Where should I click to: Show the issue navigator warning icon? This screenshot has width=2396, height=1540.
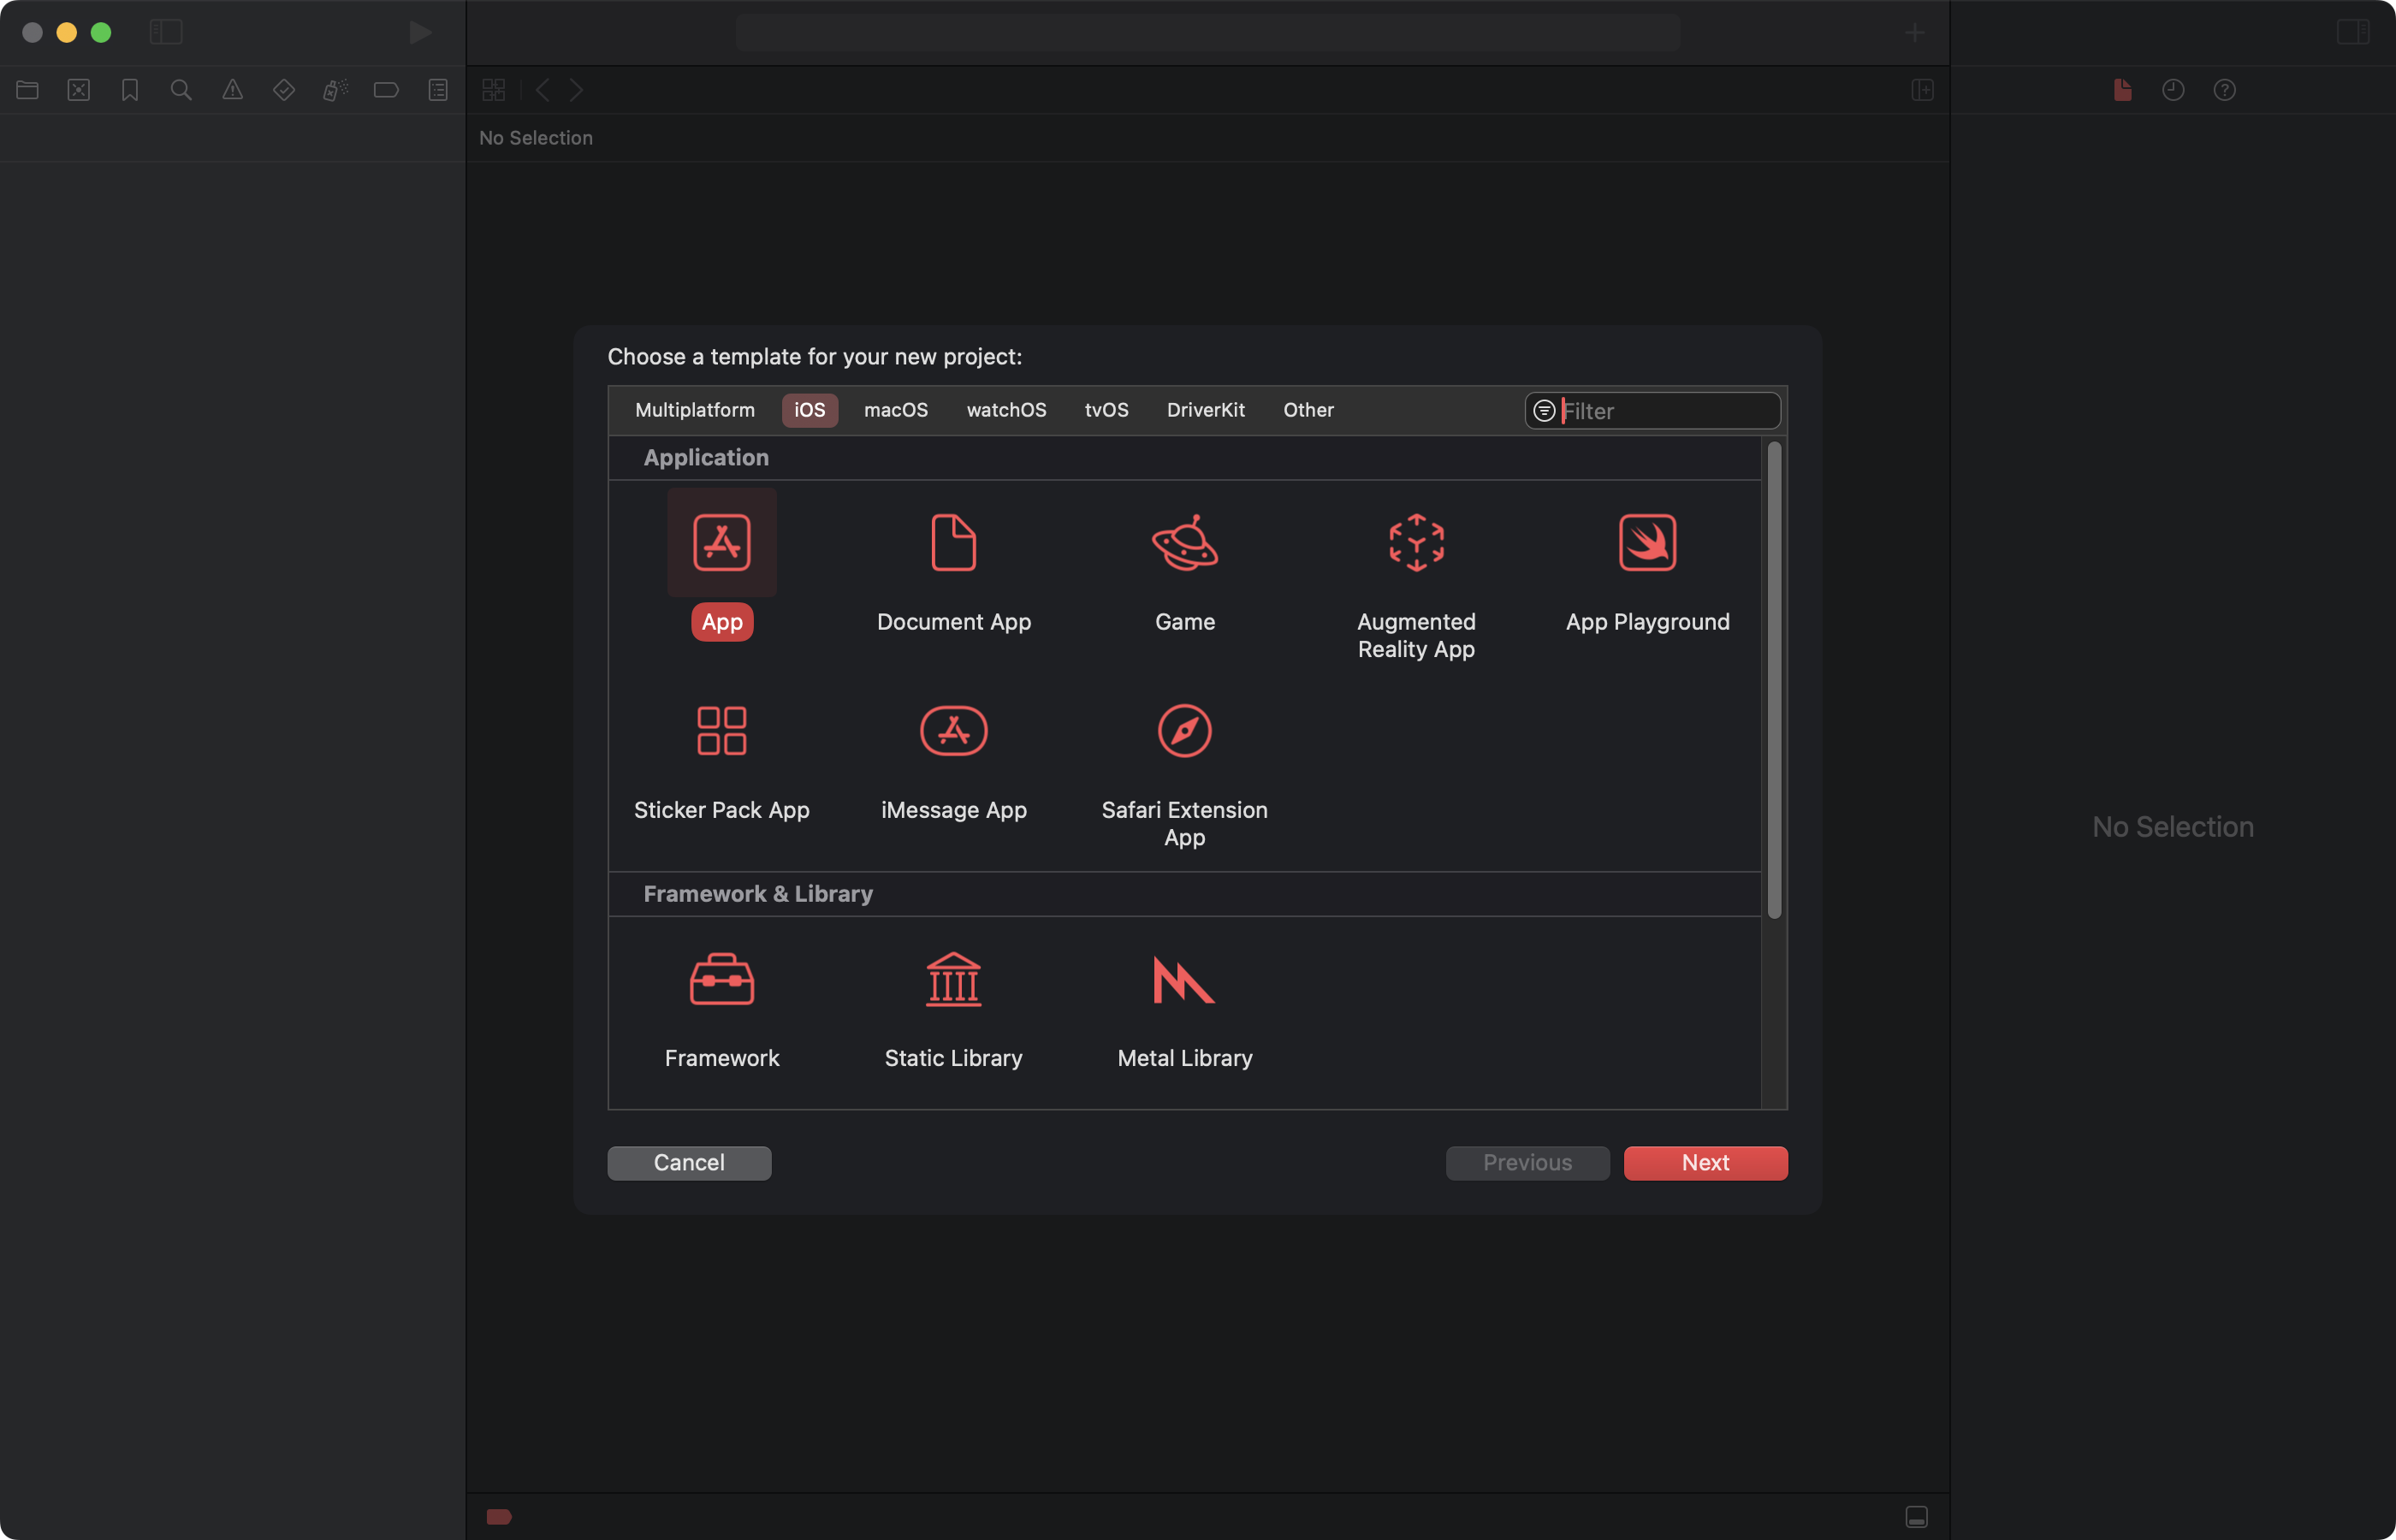tap(232, 90)
